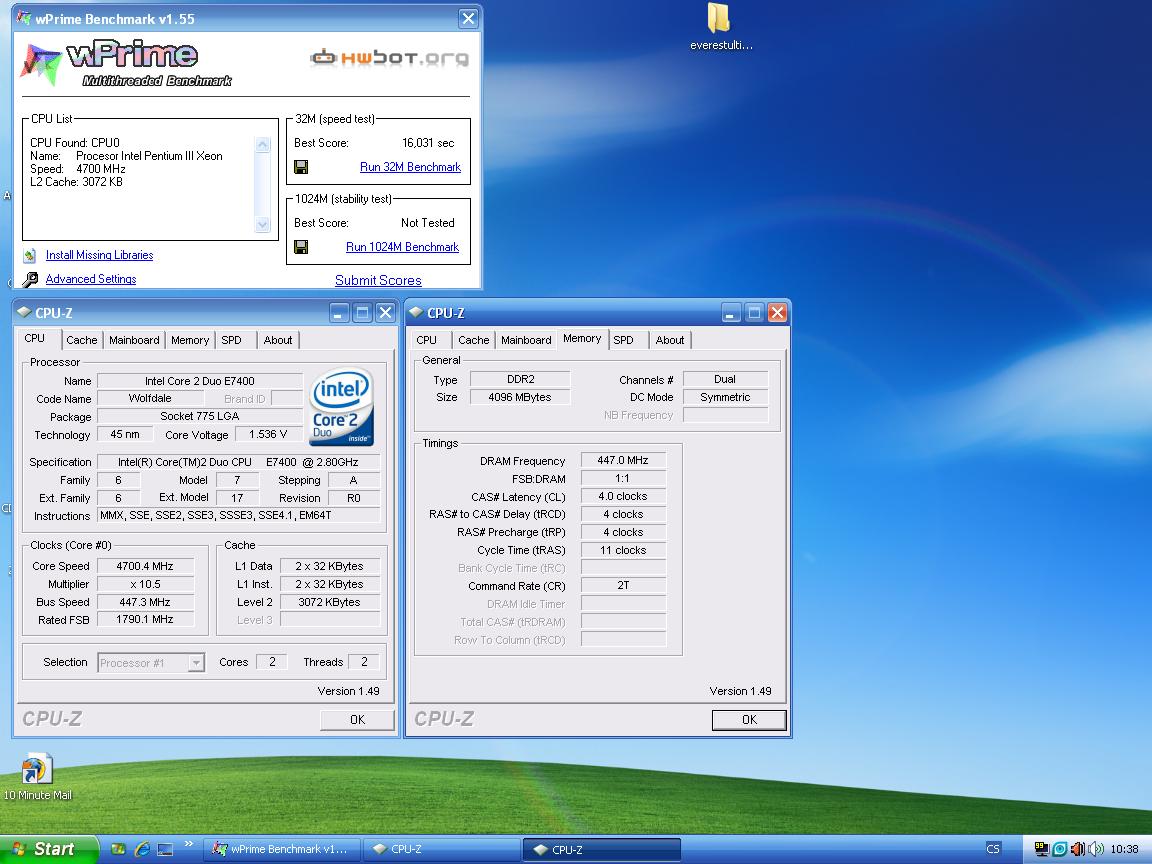This screenshot has width=1152, height=864.
Task: Minimize the right CPU-Z window
Action: click(730, 313)
